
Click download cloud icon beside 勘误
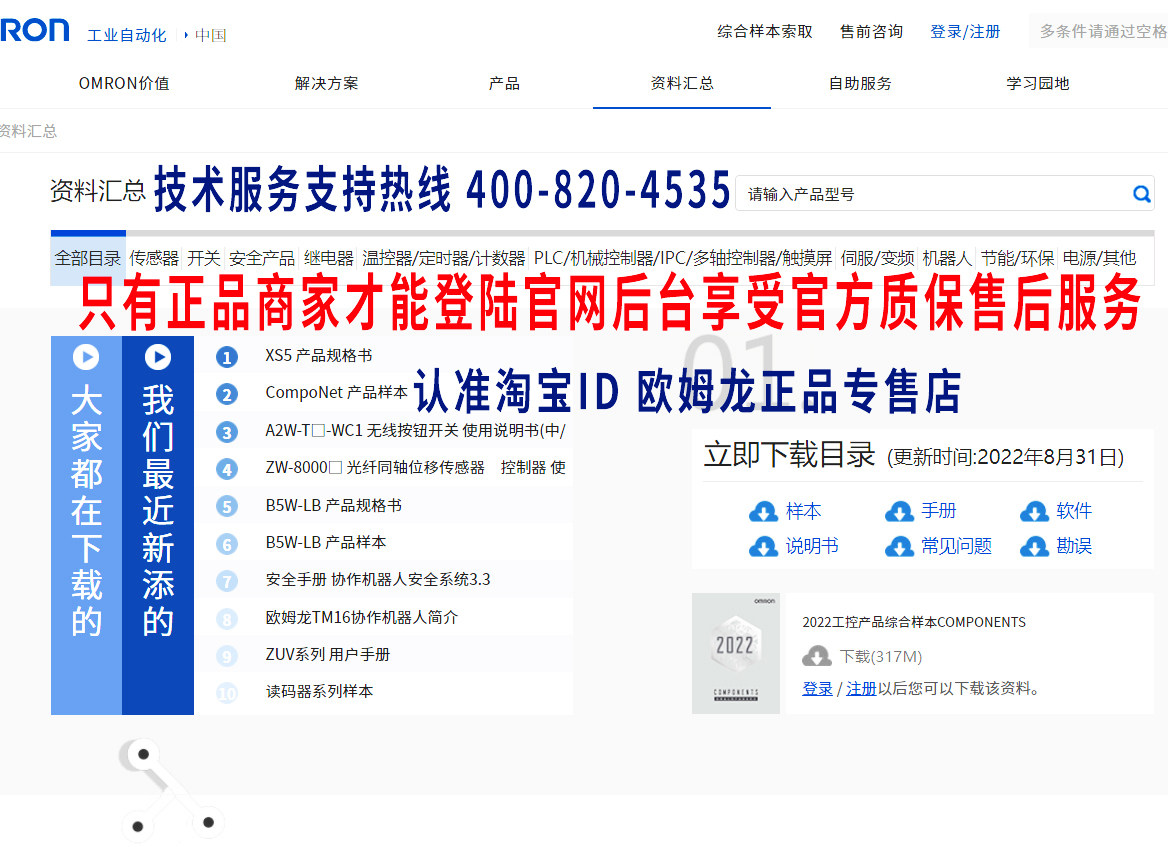[x=1034, y=547]
